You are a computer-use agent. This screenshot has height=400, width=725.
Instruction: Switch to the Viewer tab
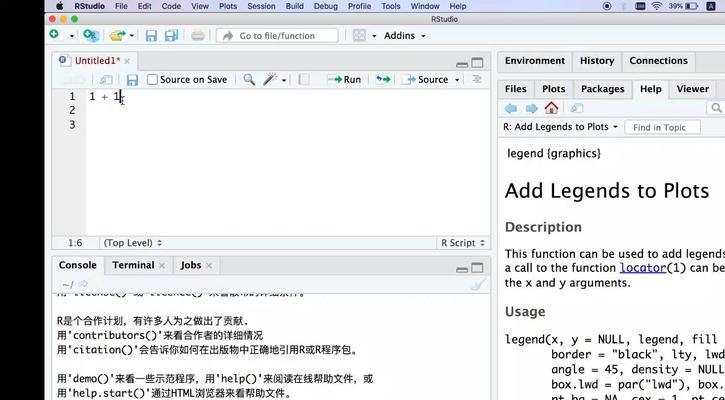point(693,89)
